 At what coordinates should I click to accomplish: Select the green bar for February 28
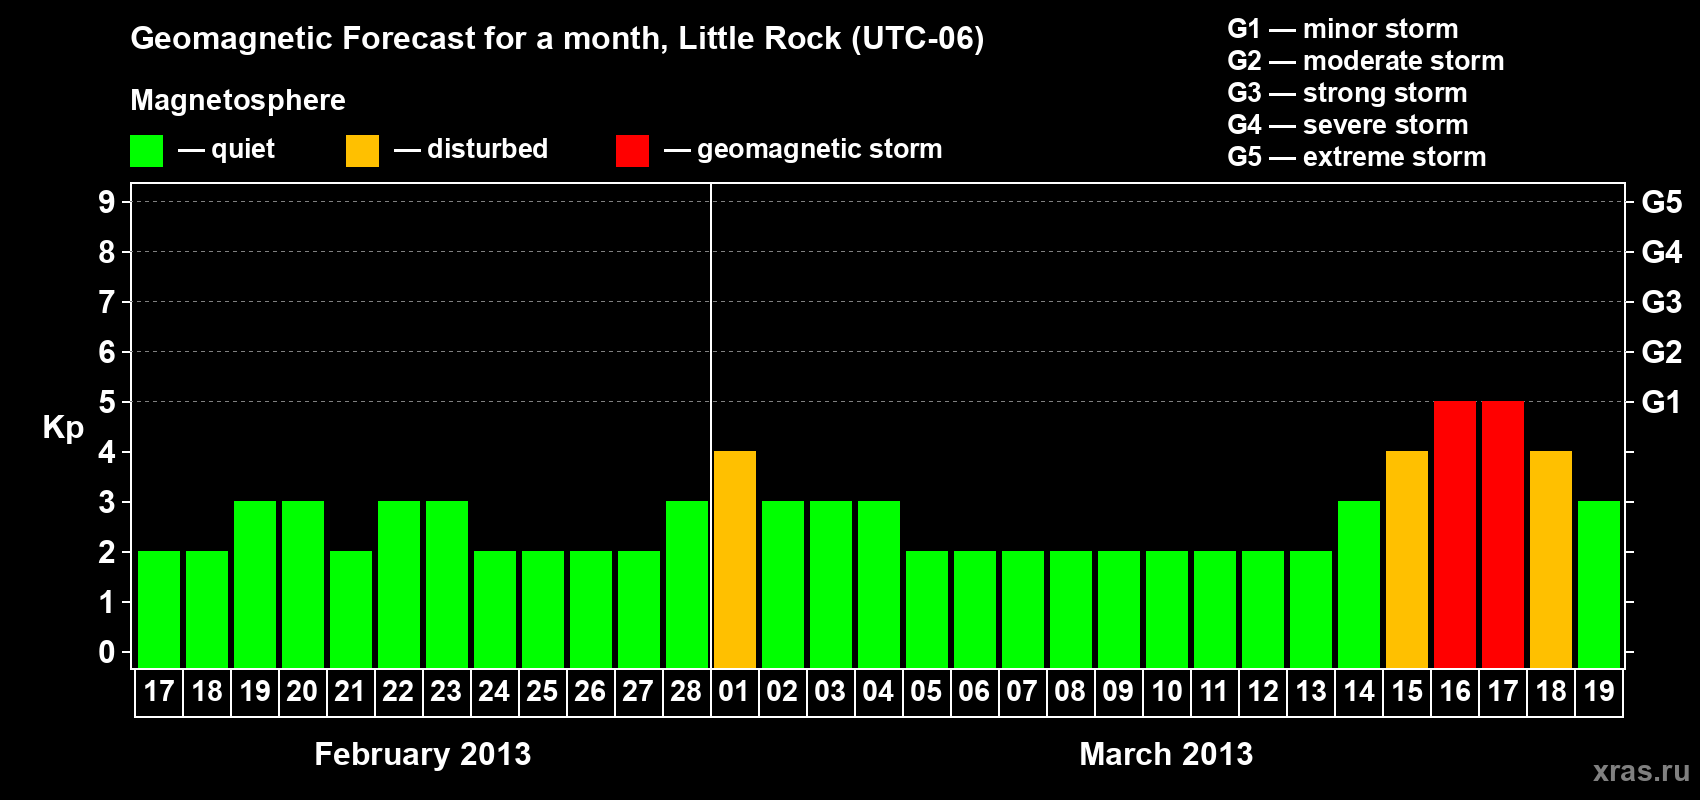point(687,584)
